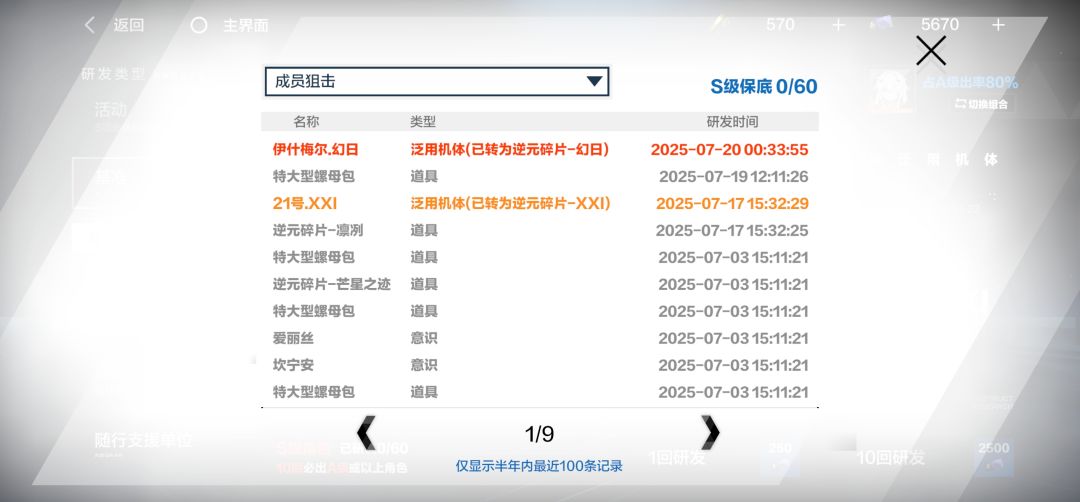Click the 仅显示半年内最近100条记录 note
Screen dimensions: 1080x502
(539, 466)
